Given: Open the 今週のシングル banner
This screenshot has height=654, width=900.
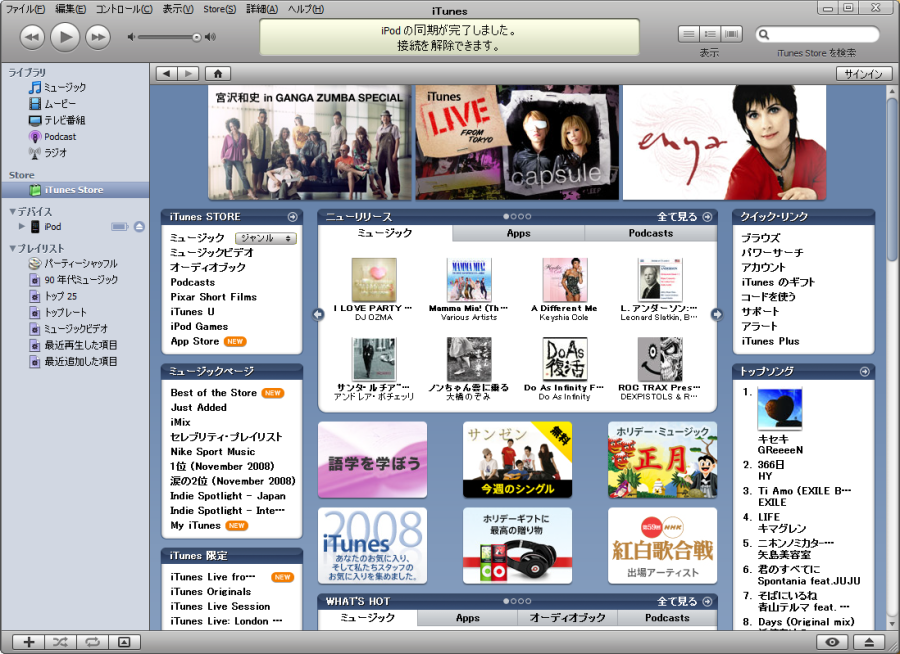Looking at the screenshot, I should click(517, 459).
